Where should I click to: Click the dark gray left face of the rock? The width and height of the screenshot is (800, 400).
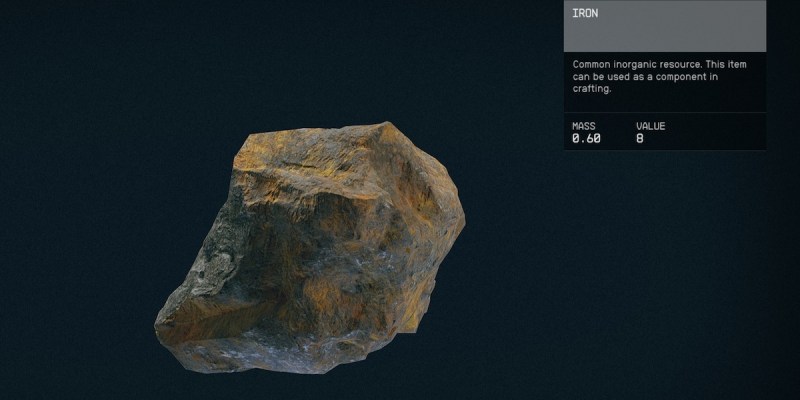pos(215,260)
